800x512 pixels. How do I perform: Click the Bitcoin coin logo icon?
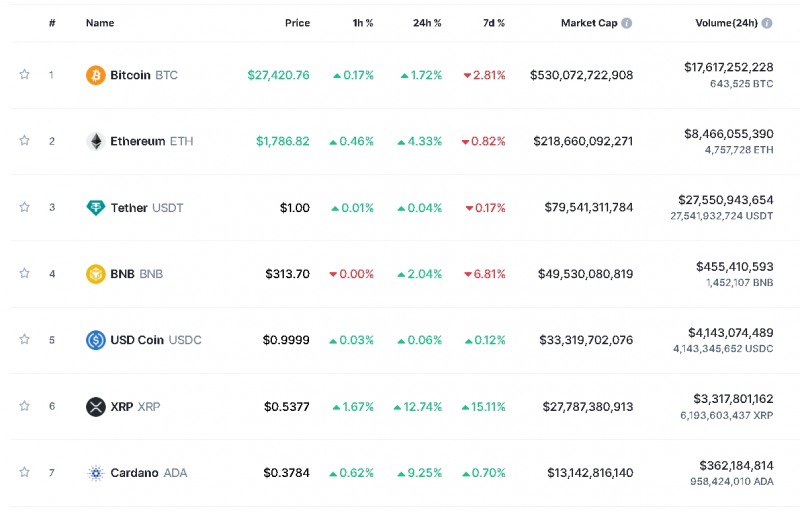(x=95, y=75)
